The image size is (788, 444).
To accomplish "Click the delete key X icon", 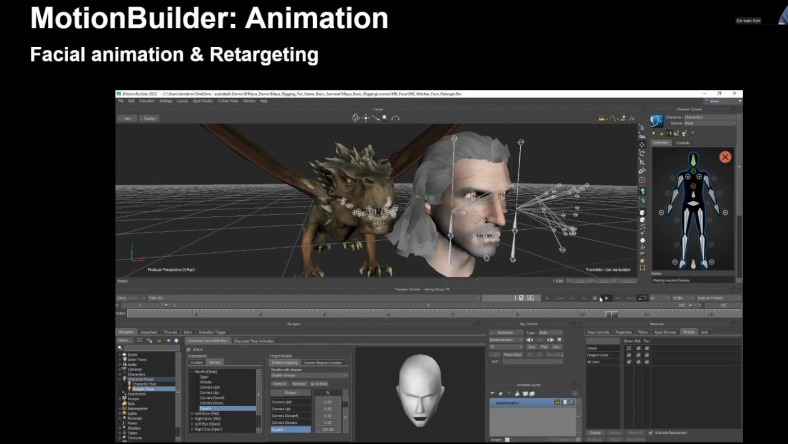I will tap(559, 340).
